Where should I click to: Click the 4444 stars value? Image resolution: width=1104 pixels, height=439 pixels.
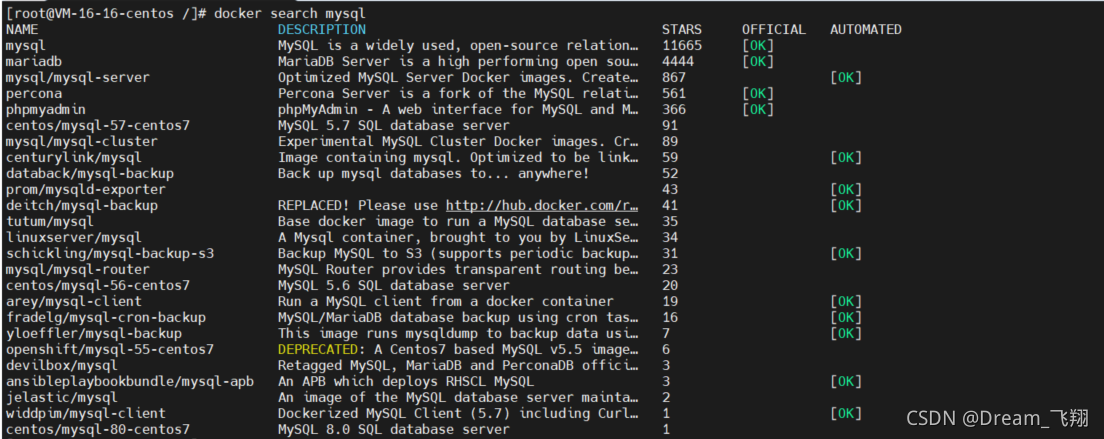pyautogui.click(x=678, y=61)
